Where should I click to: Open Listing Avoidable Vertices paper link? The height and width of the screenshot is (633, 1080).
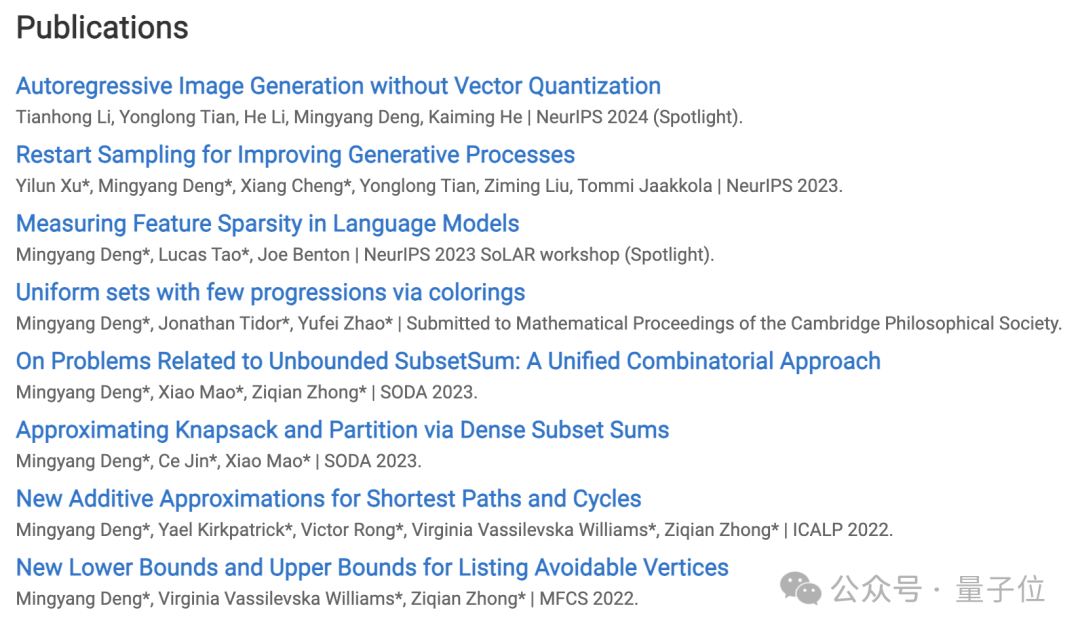tap(372, 568)
